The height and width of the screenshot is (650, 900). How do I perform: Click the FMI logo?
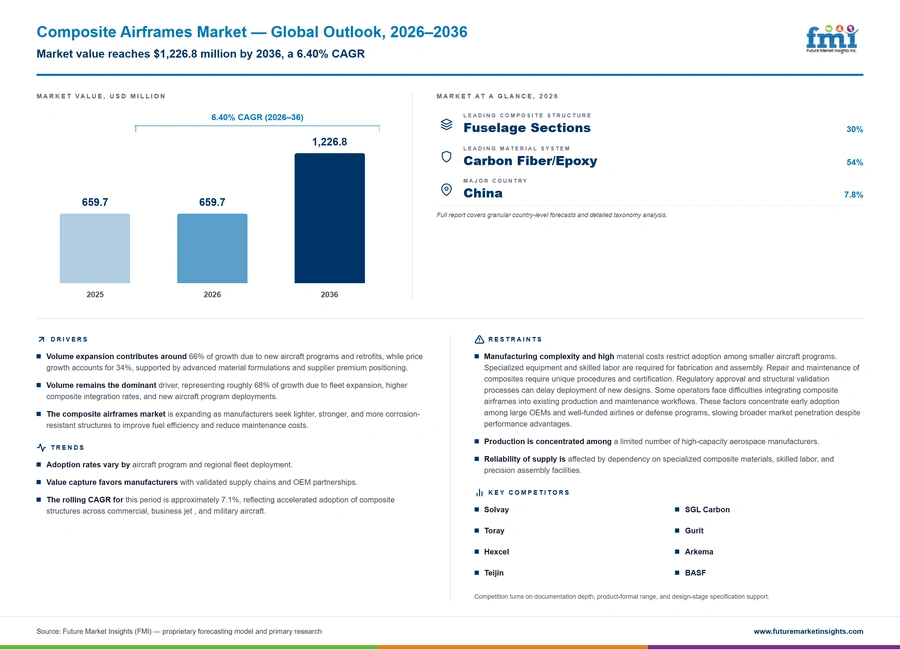point(832,39)
